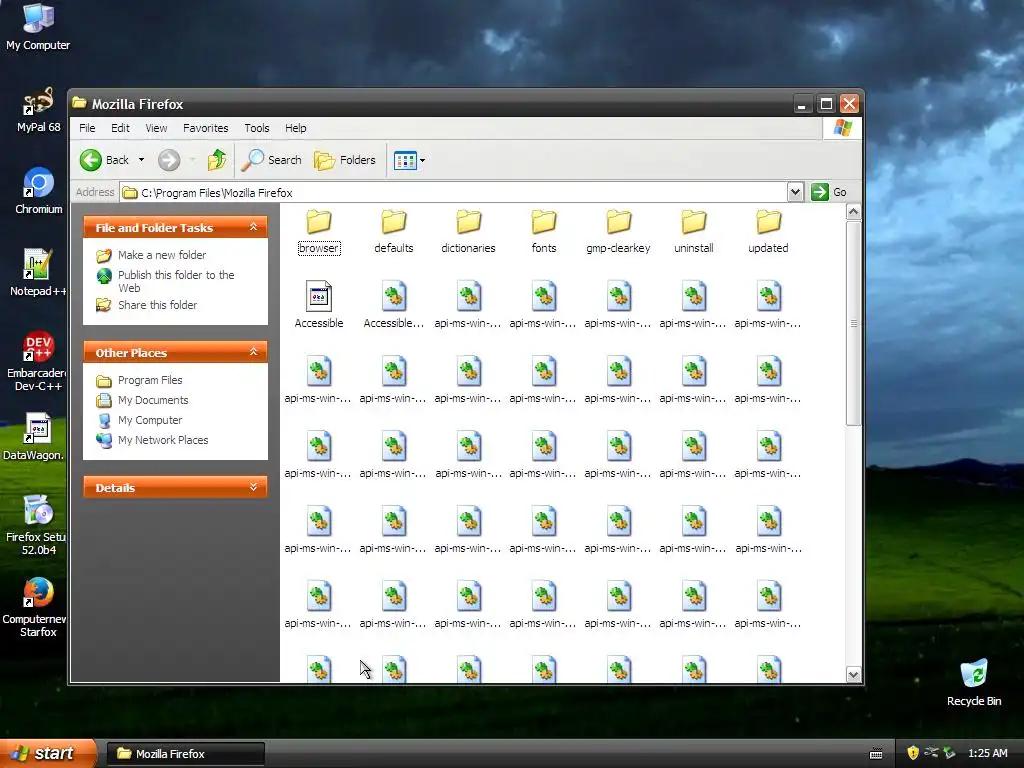Image resolution: width=1024 pixels, height=768 pixels.
Task: Select Chromium desktop shortcut
Action: click(38, 191)
